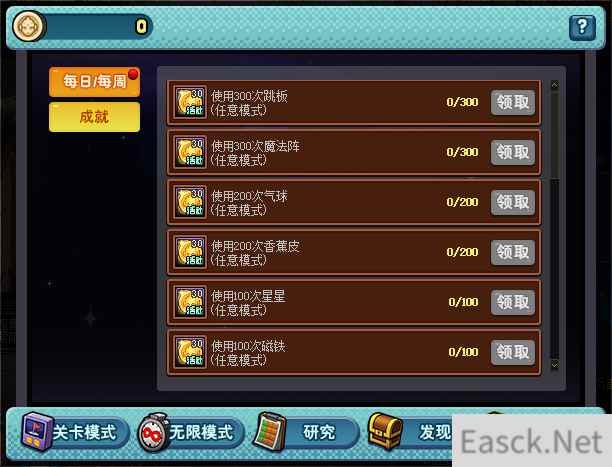Claim reward for 使用200次香蕉皮 quest
Screen dimensions: 612x467
point(512,252)
